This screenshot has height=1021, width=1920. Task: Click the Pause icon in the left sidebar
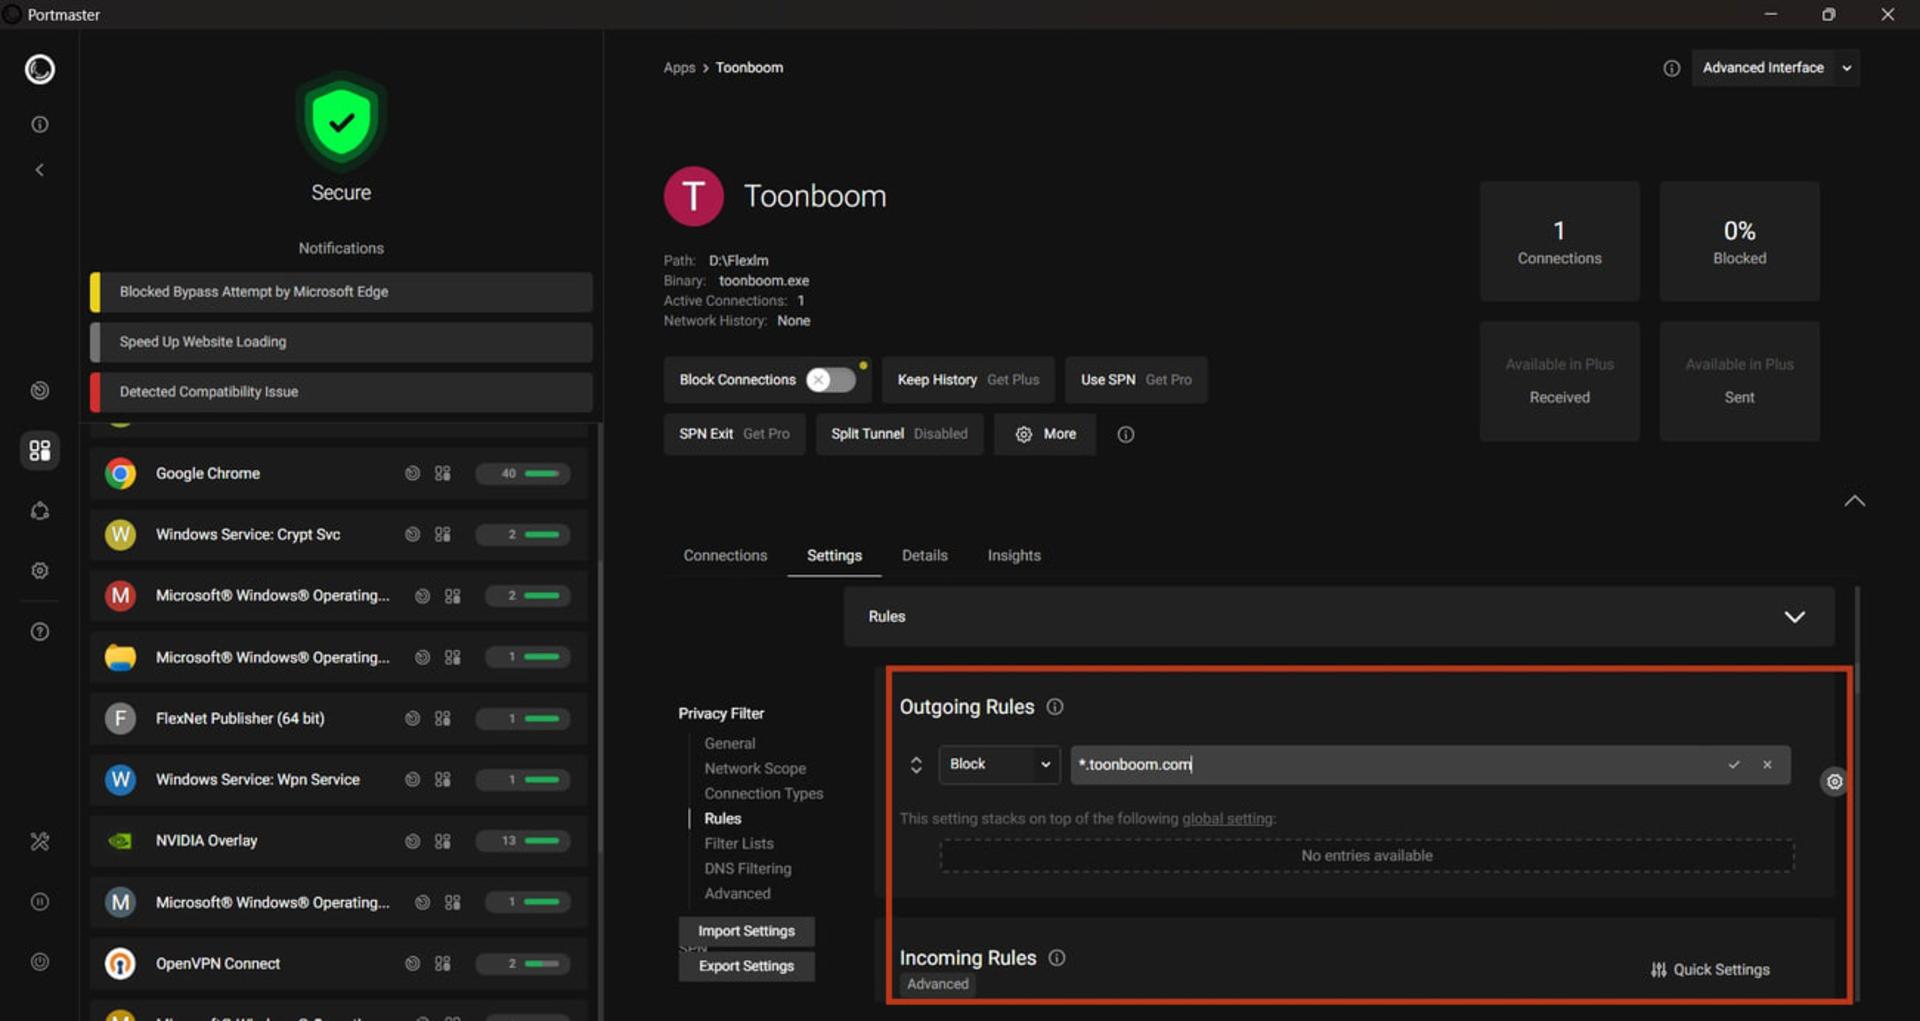pos(40,901)
